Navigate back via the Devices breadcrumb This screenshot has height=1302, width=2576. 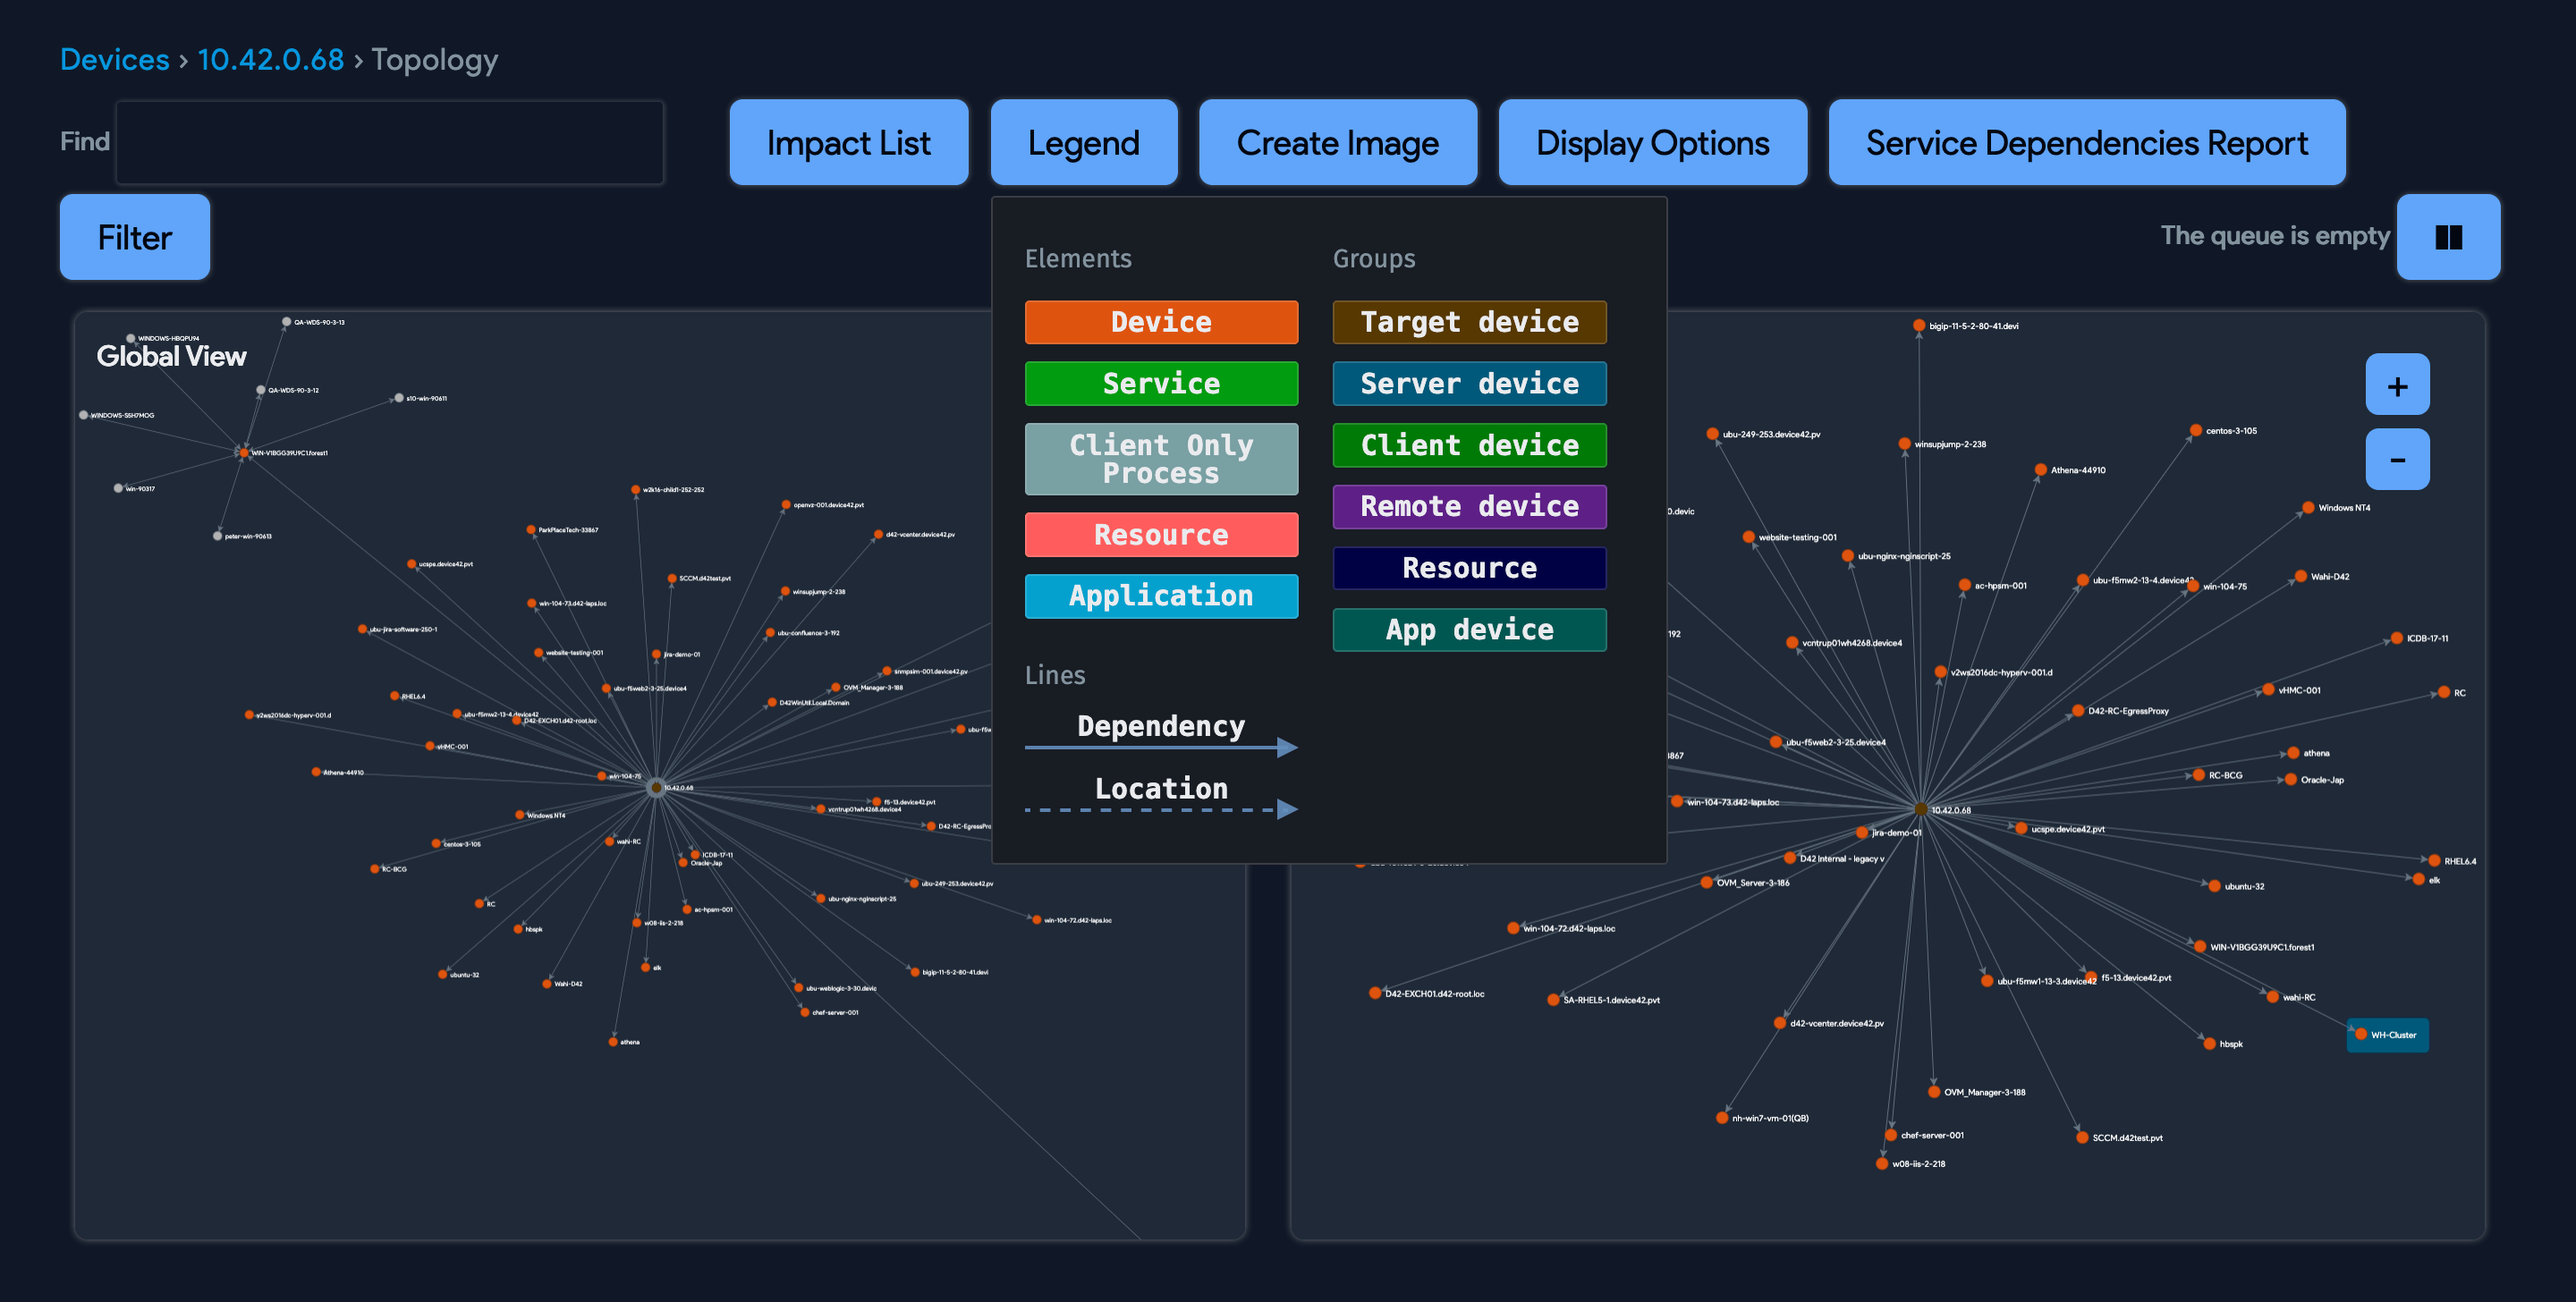[x=115, y=59]
